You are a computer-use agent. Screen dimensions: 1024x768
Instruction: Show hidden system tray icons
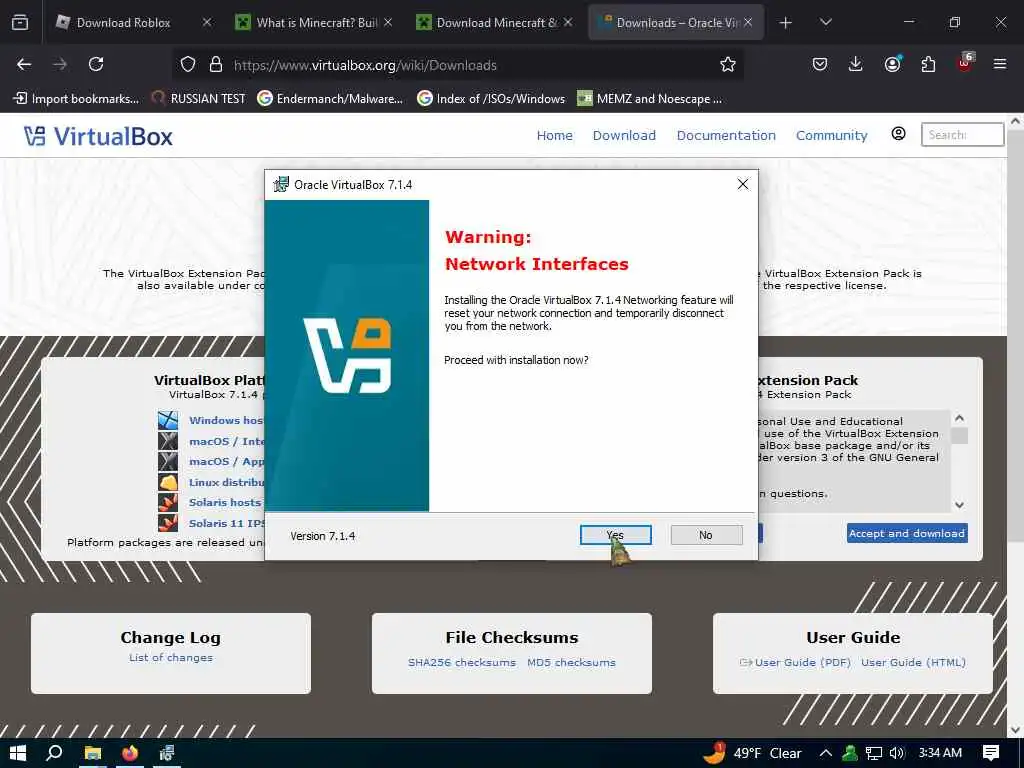pyautogui.click(x=825, y=753)
